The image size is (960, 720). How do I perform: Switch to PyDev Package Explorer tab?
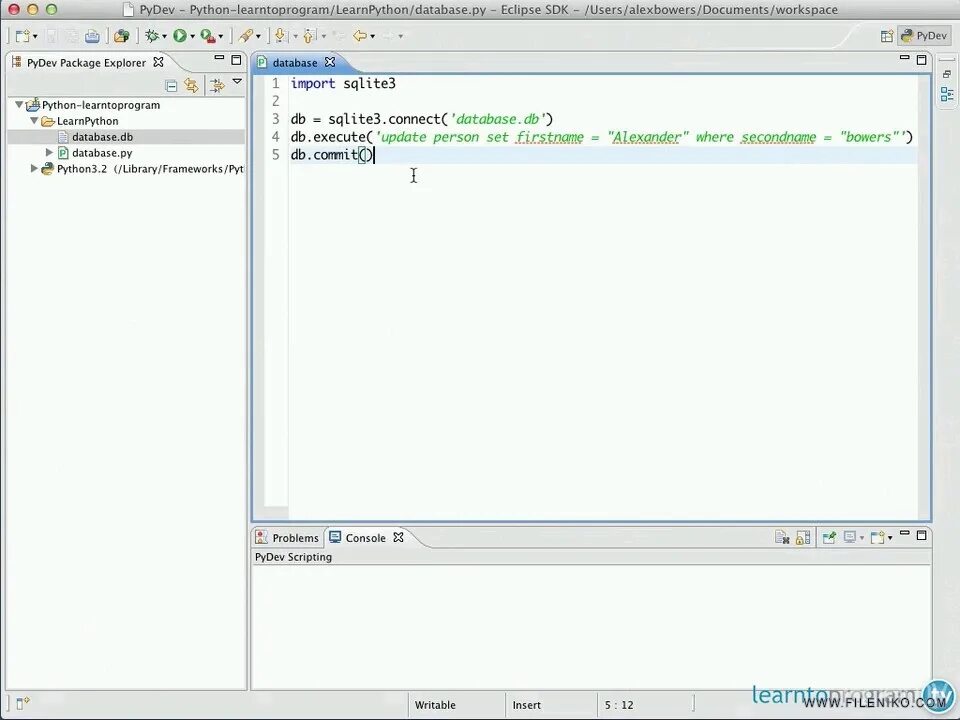(x=86, y=62)
